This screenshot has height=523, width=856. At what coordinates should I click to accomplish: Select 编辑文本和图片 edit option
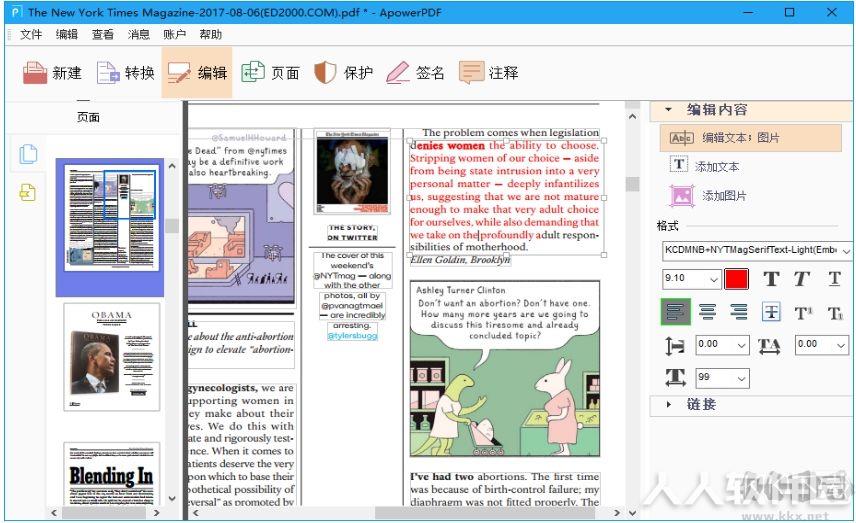(751, 138)
